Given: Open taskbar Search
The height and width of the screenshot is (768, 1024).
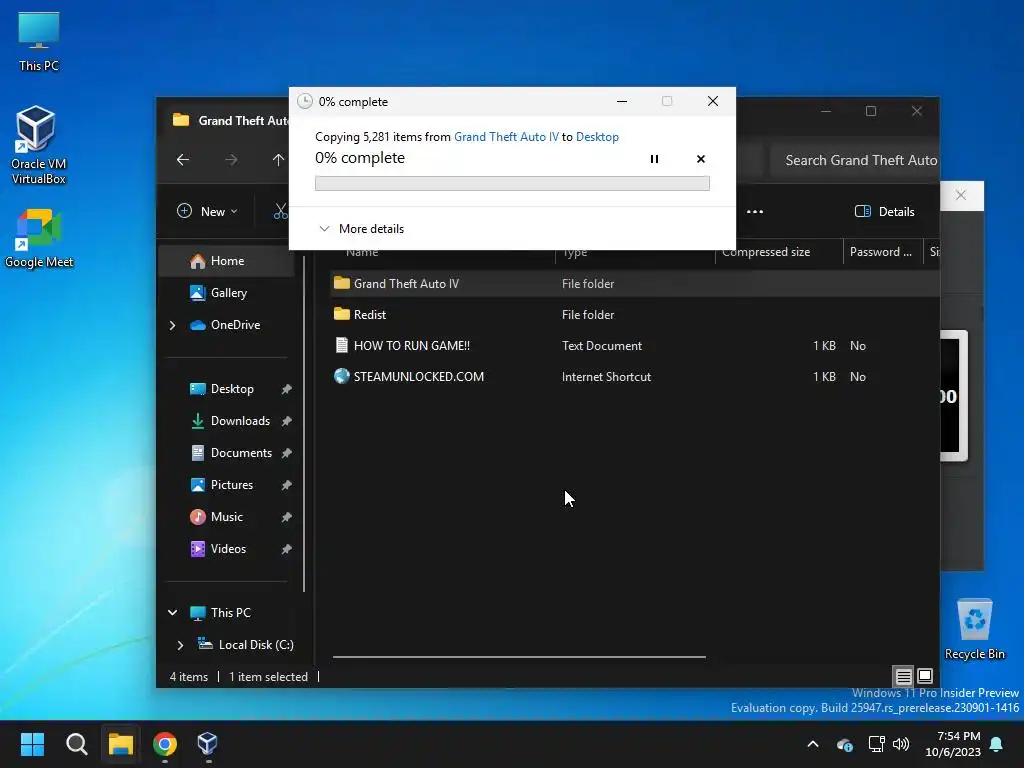Looking at the screenshot, I should [x=76, y=744].
